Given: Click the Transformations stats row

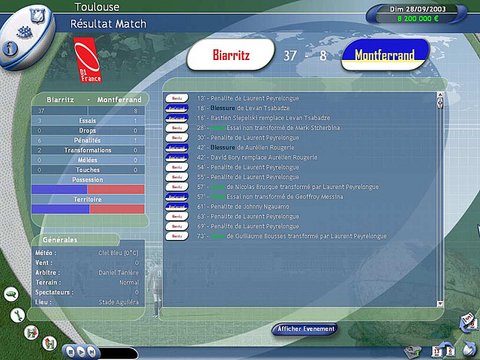Looking at the screenshot, I should click(88, 150).
